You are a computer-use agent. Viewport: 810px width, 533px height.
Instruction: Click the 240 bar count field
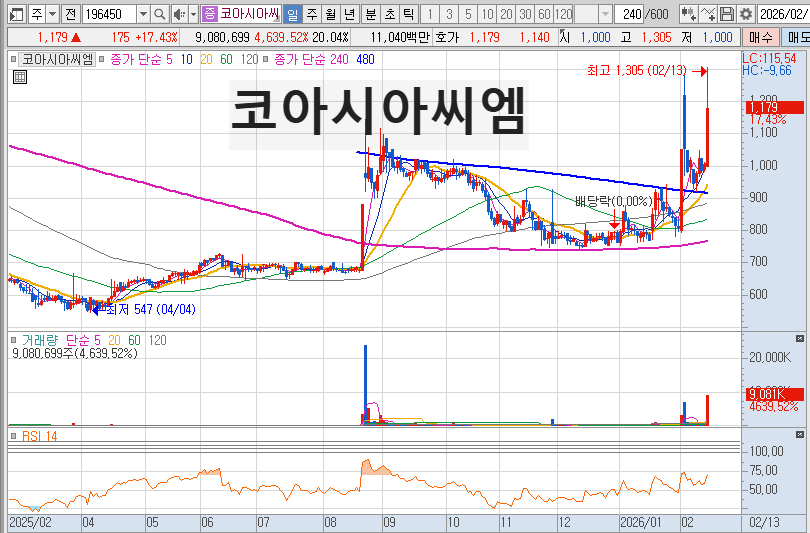[629, 14]
